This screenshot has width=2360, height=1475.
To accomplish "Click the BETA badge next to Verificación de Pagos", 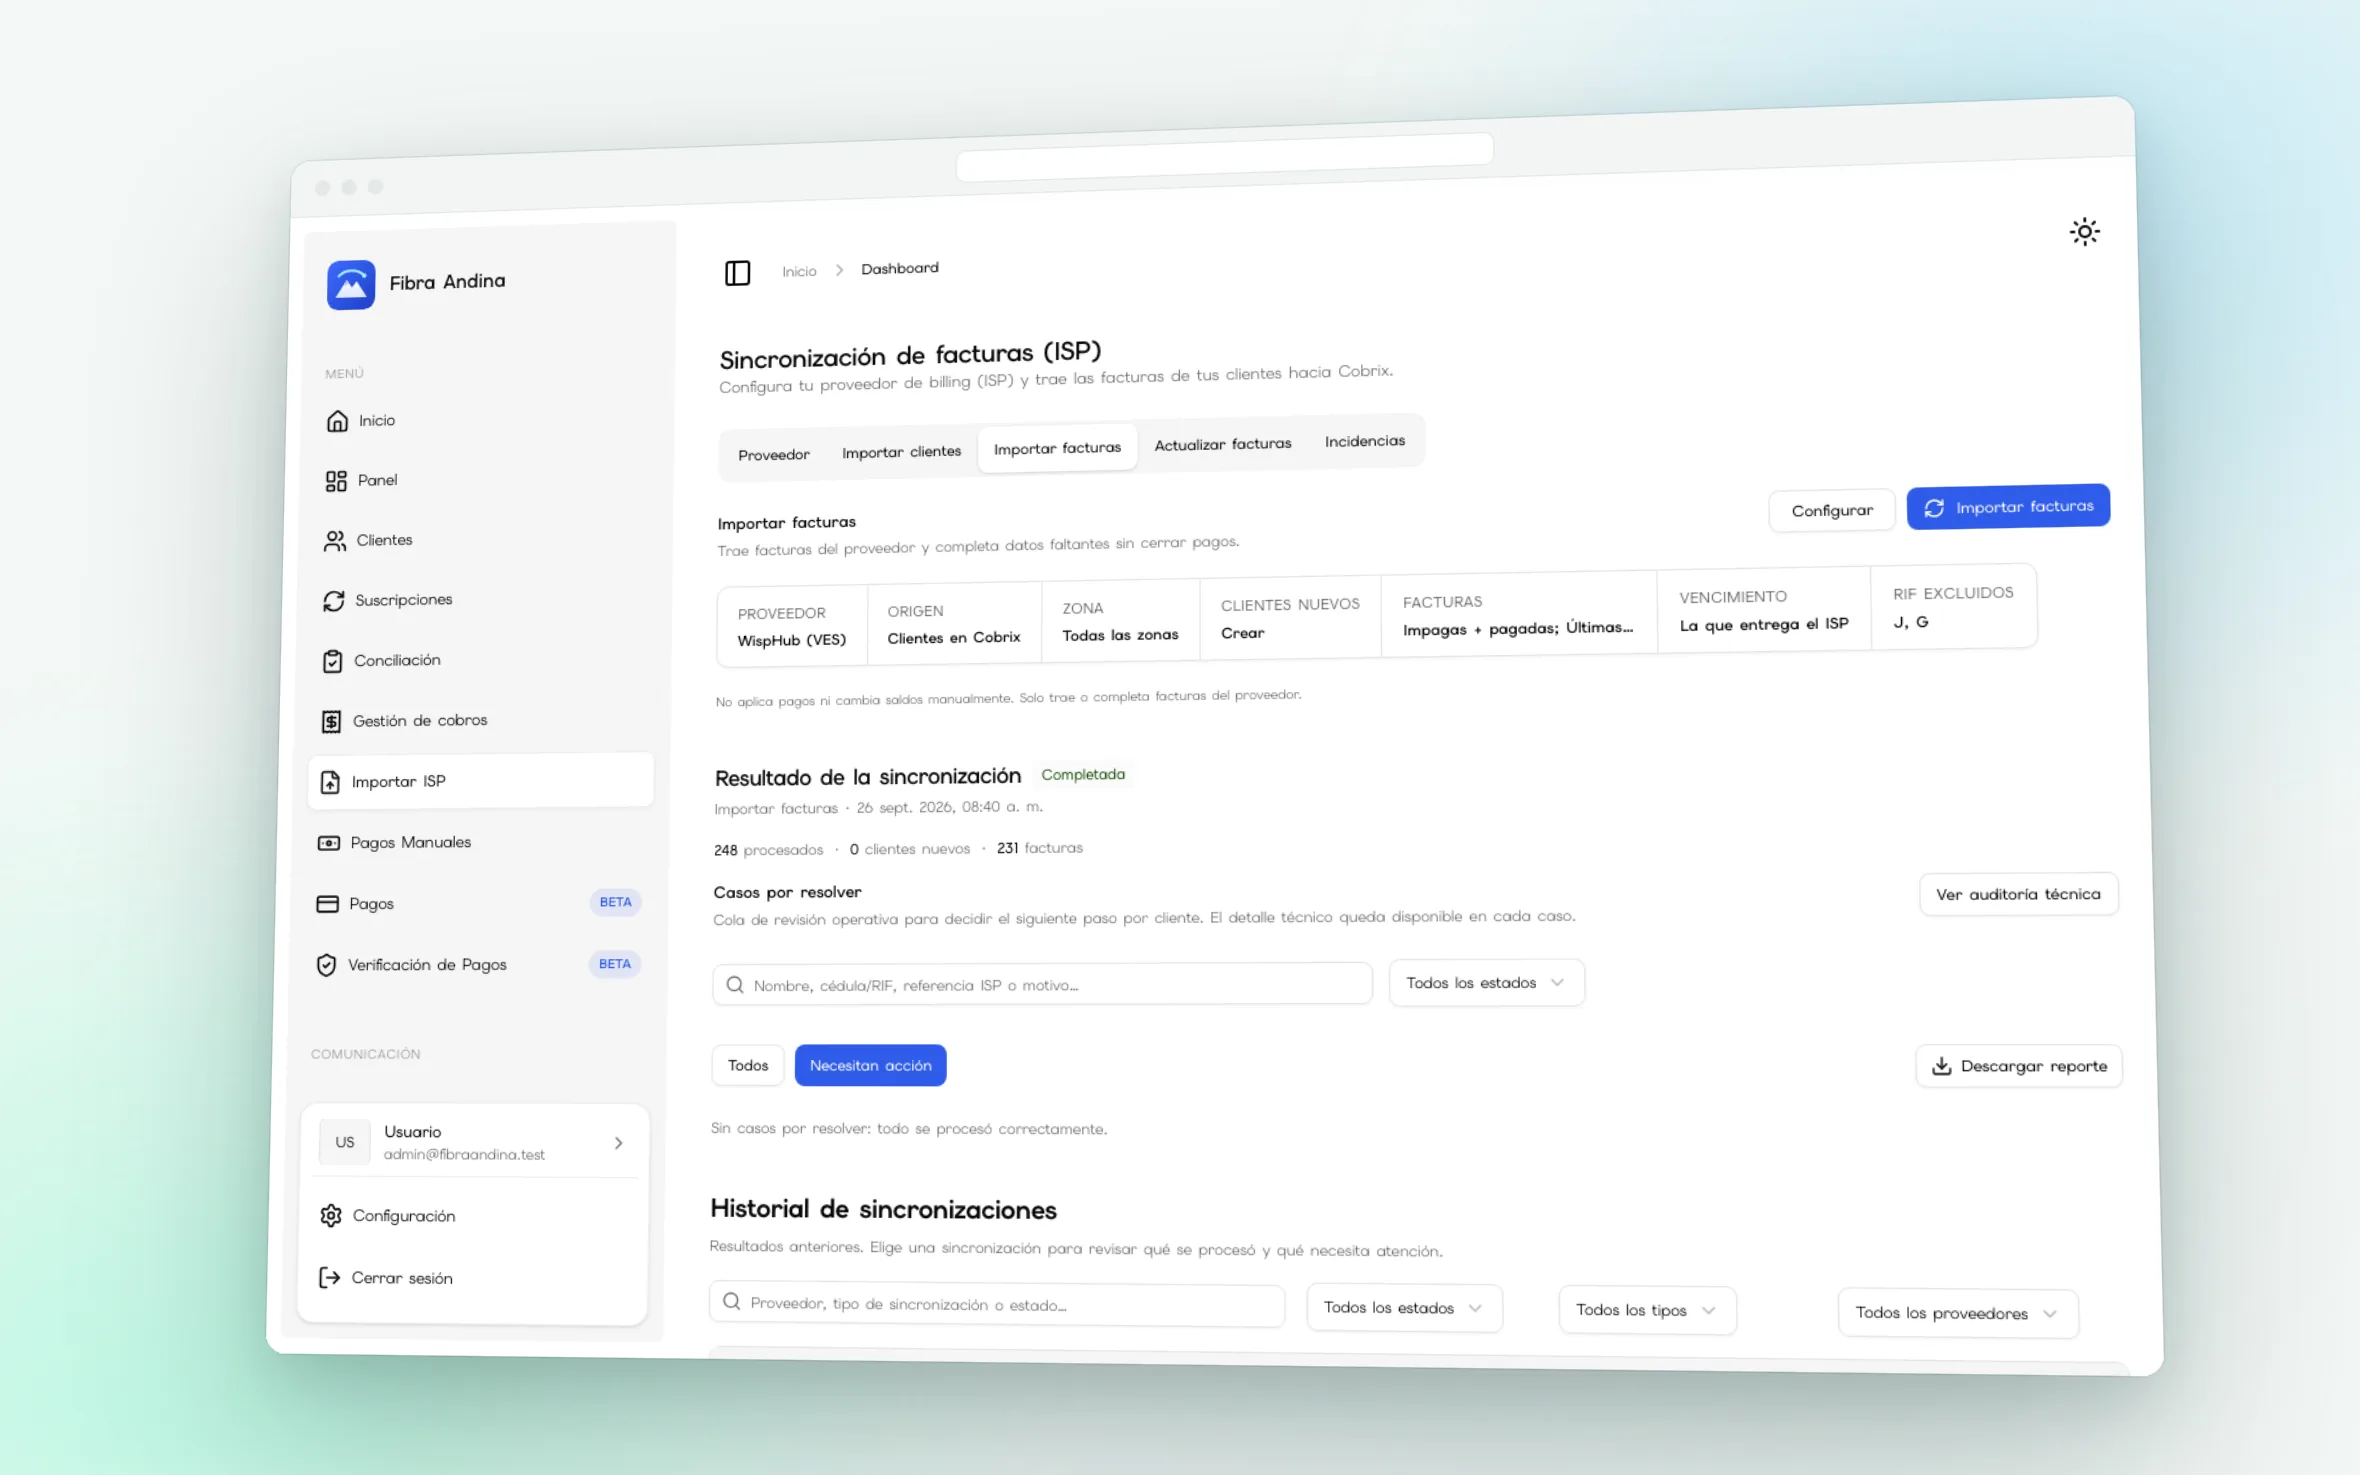I will tap(615, 964).
